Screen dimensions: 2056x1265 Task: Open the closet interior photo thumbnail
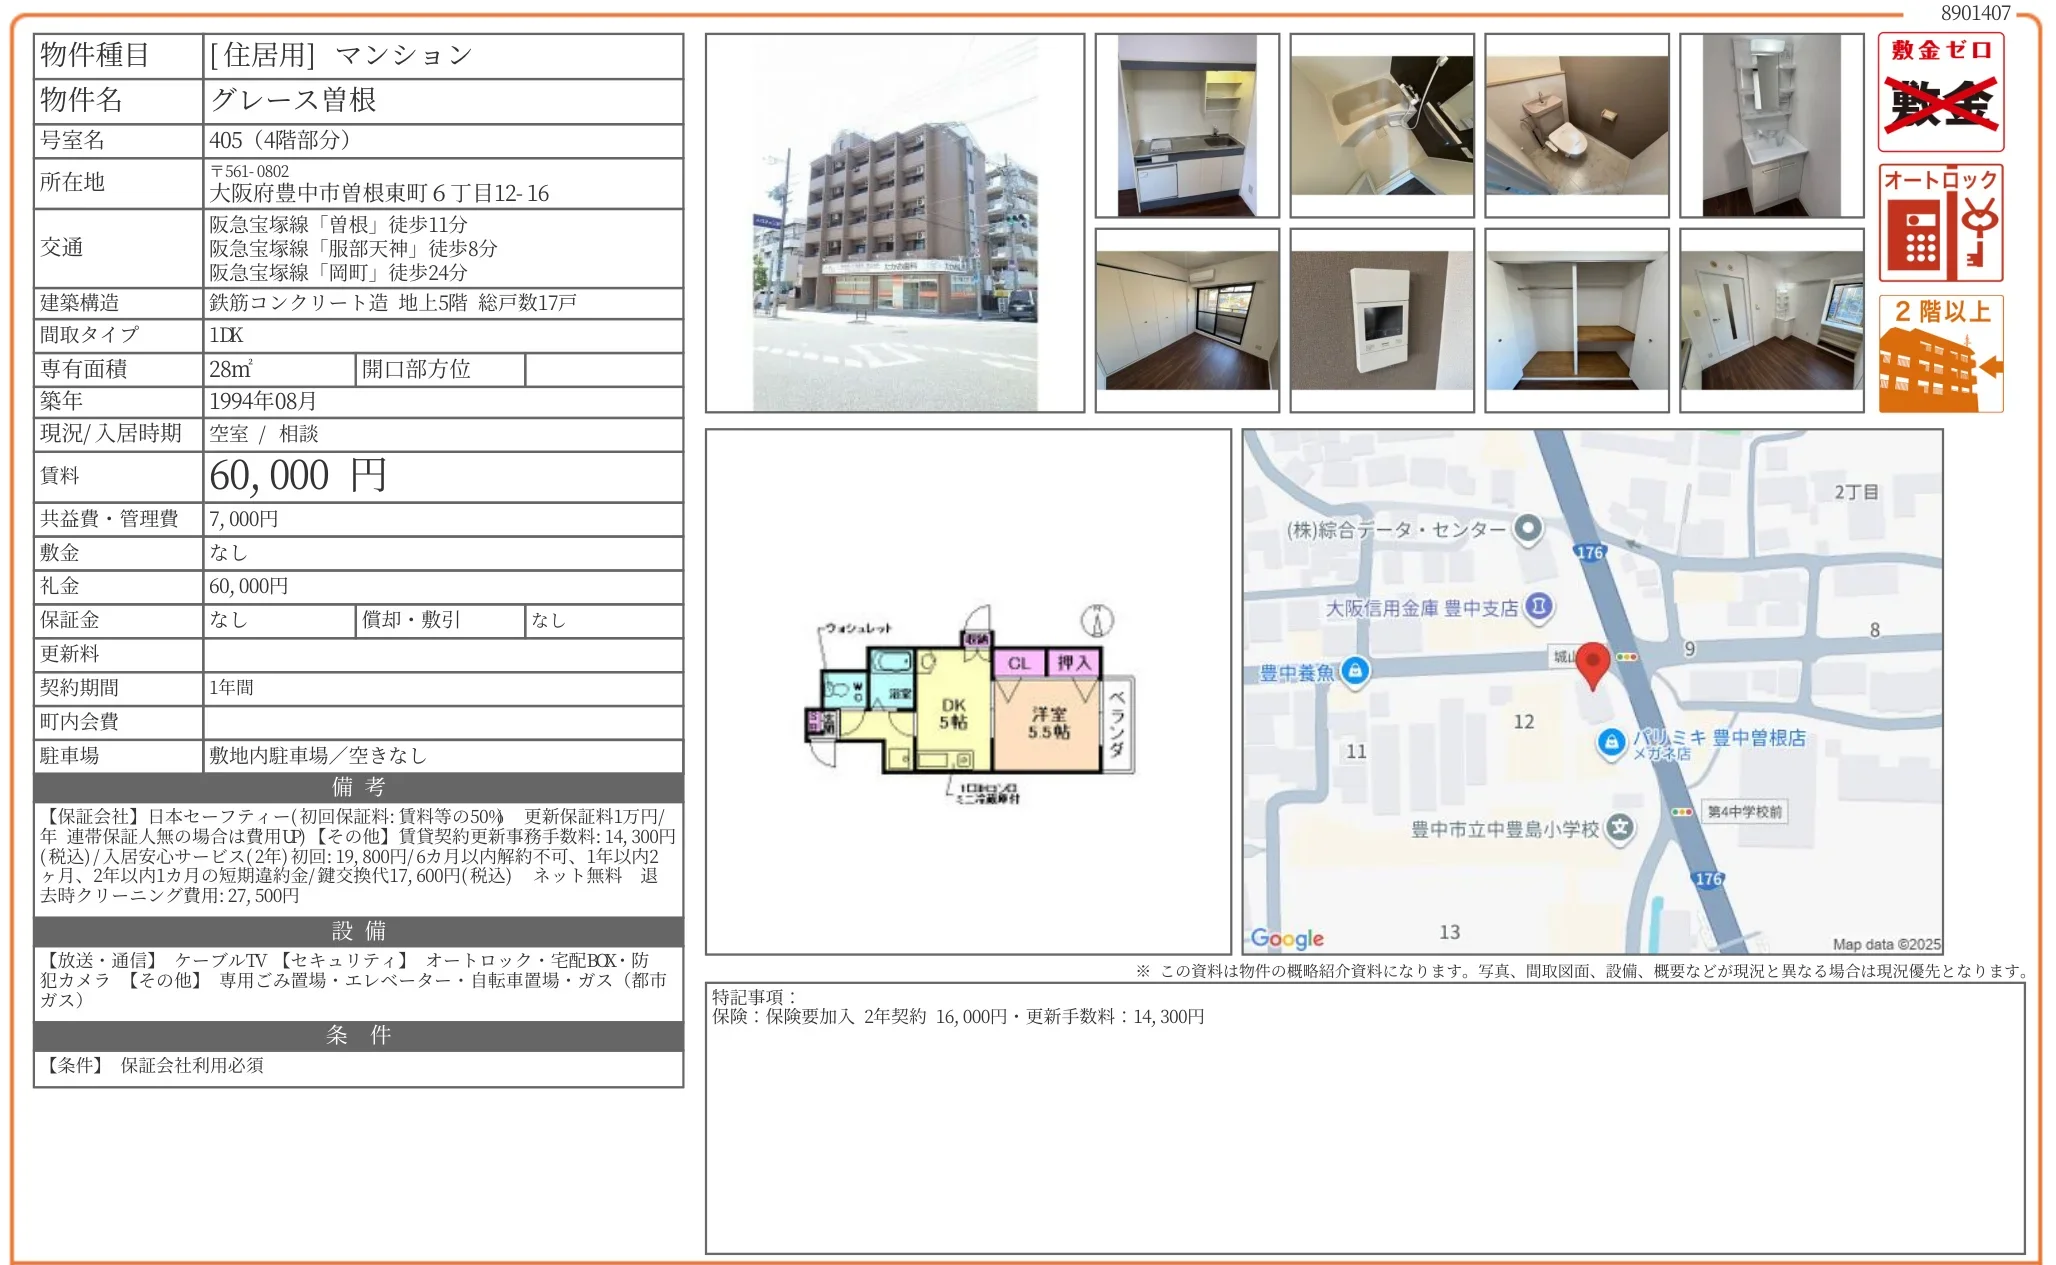pyautogui.click(x=1576, y=320)
